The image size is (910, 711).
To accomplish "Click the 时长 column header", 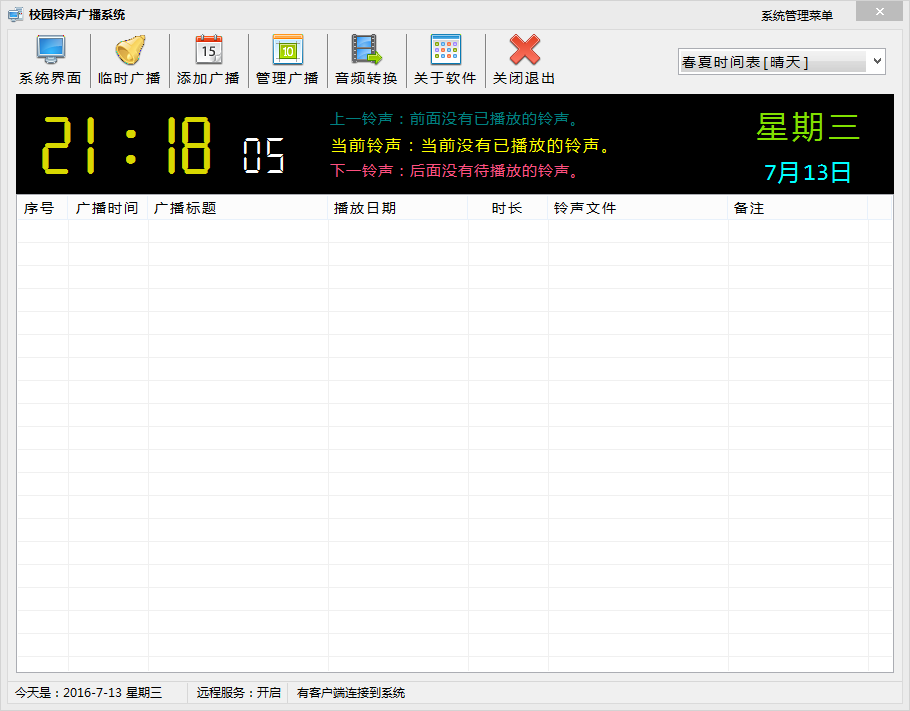I will (507, 208).
